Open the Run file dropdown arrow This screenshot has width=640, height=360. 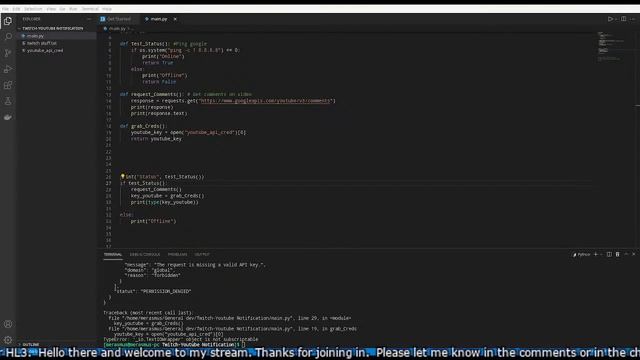616,19
